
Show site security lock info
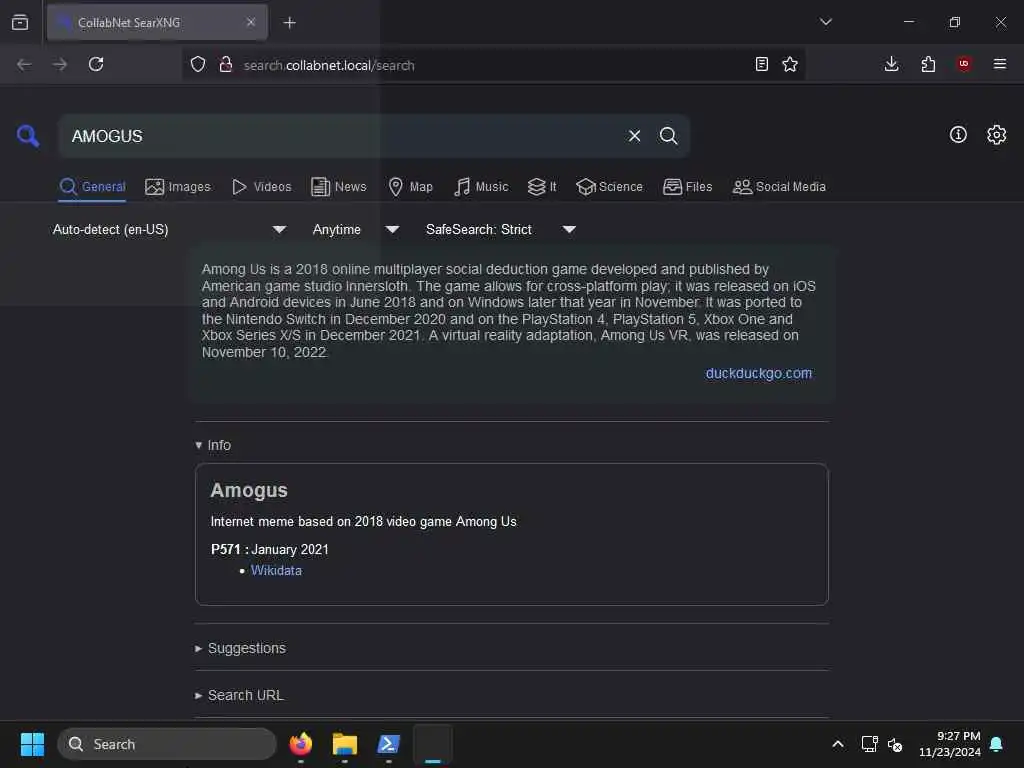coord(226,64)
